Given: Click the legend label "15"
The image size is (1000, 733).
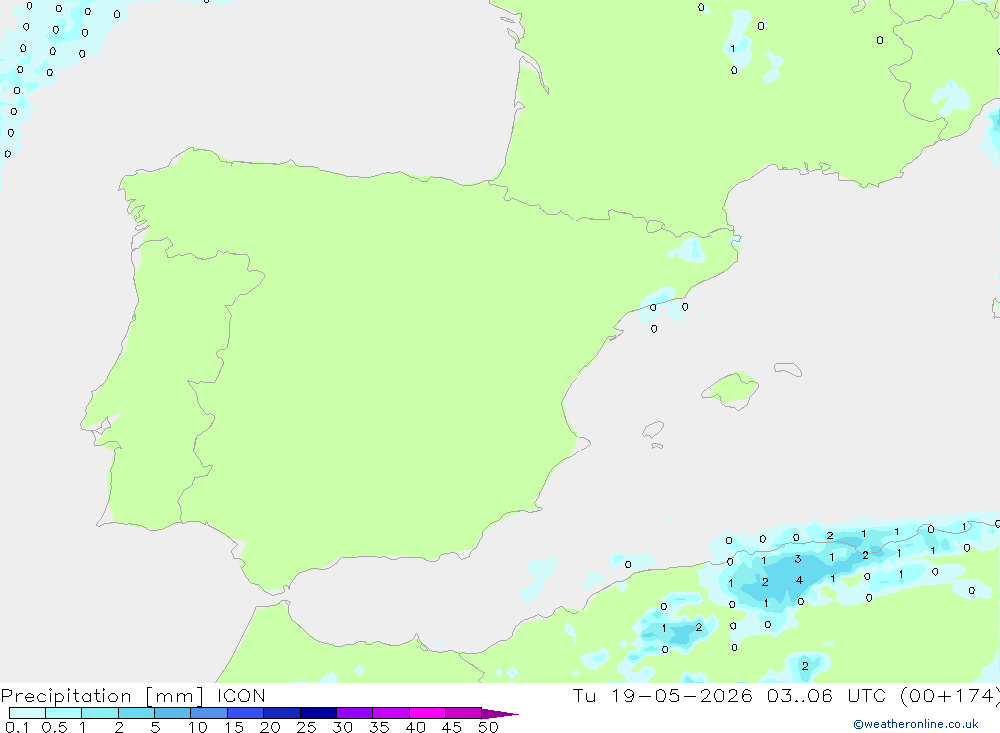Looking at the screenshot, I should [x=234, y=727].
